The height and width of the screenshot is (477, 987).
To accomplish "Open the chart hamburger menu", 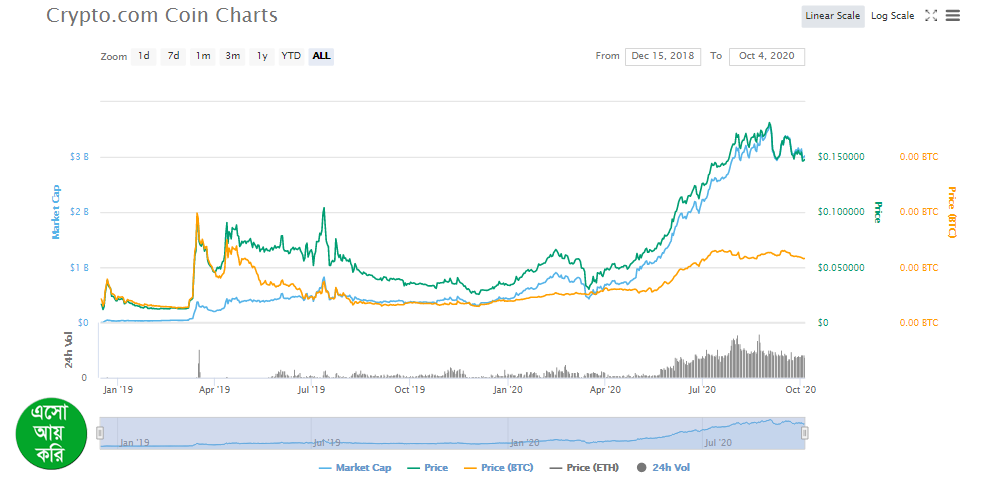I will pos(953,16).
